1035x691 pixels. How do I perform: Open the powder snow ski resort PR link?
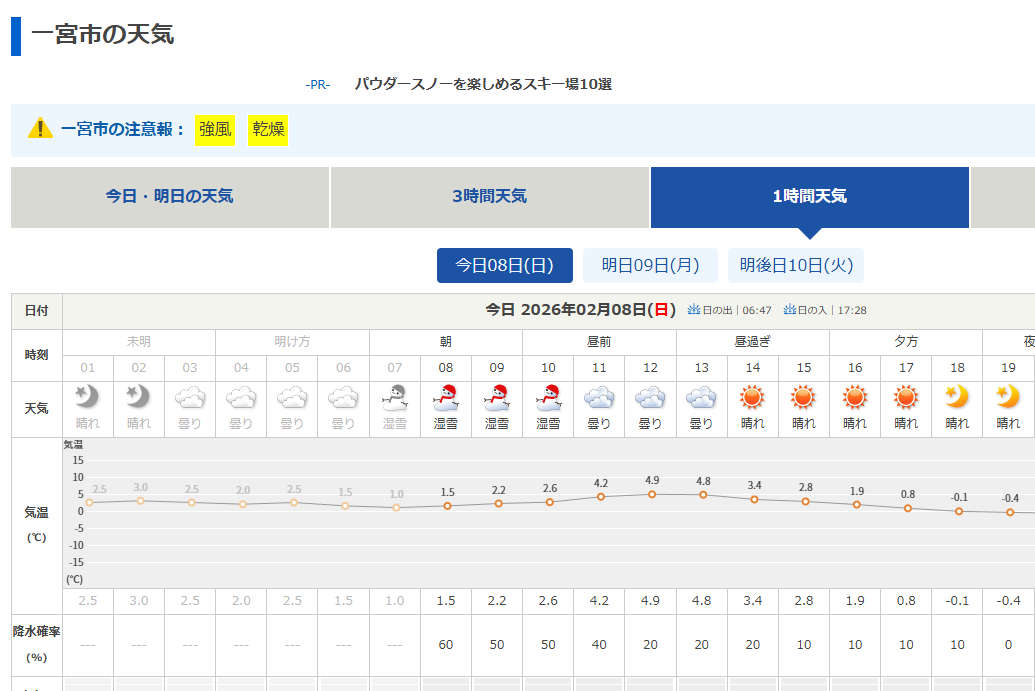pyautogui.click(x=483, y=85)
